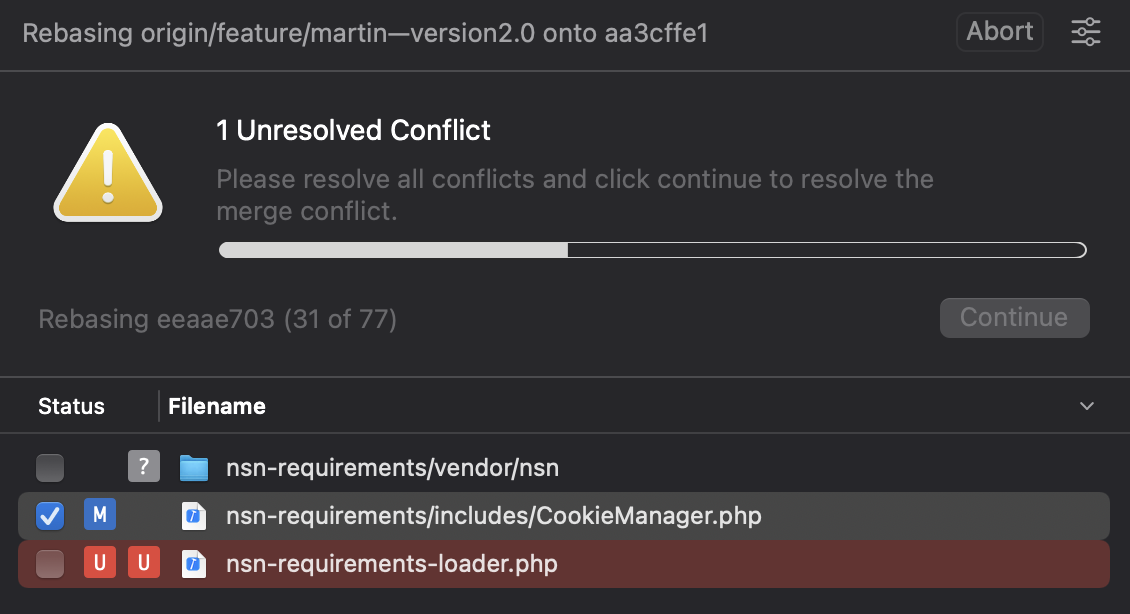Uncheck the CookieManager.php staging checkbox

[x=50, y=516]
